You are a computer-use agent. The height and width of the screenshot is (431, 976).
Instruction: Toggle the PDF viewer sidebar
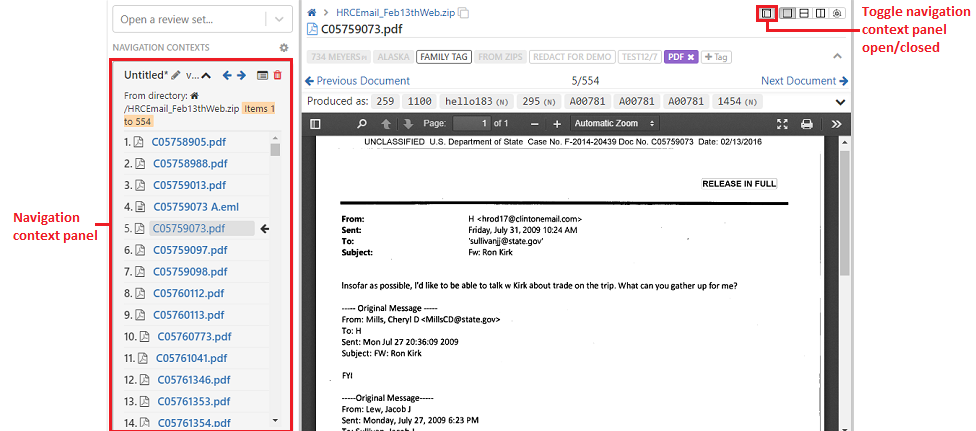316,123
